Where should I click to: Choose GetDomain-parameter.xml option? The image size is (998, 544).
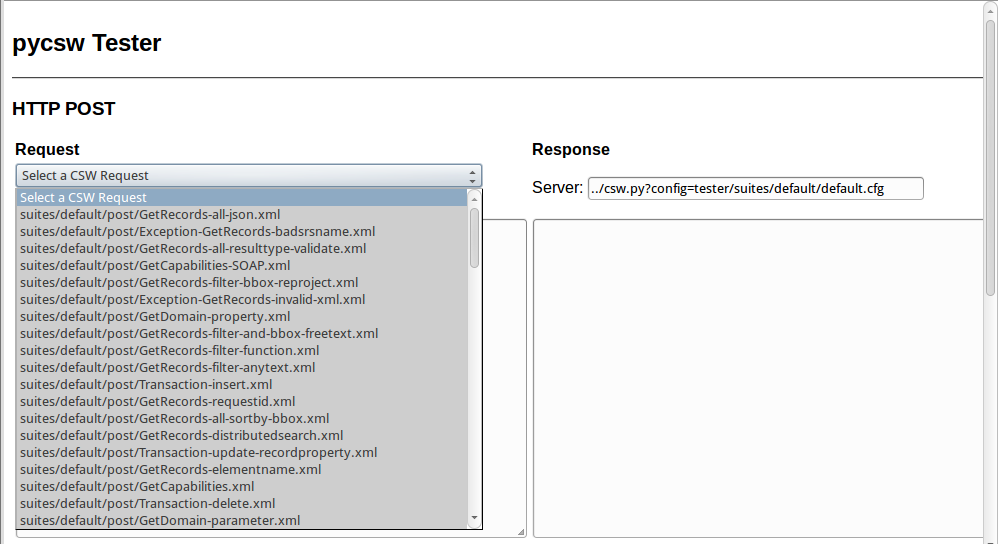click(x=242, y=520)
